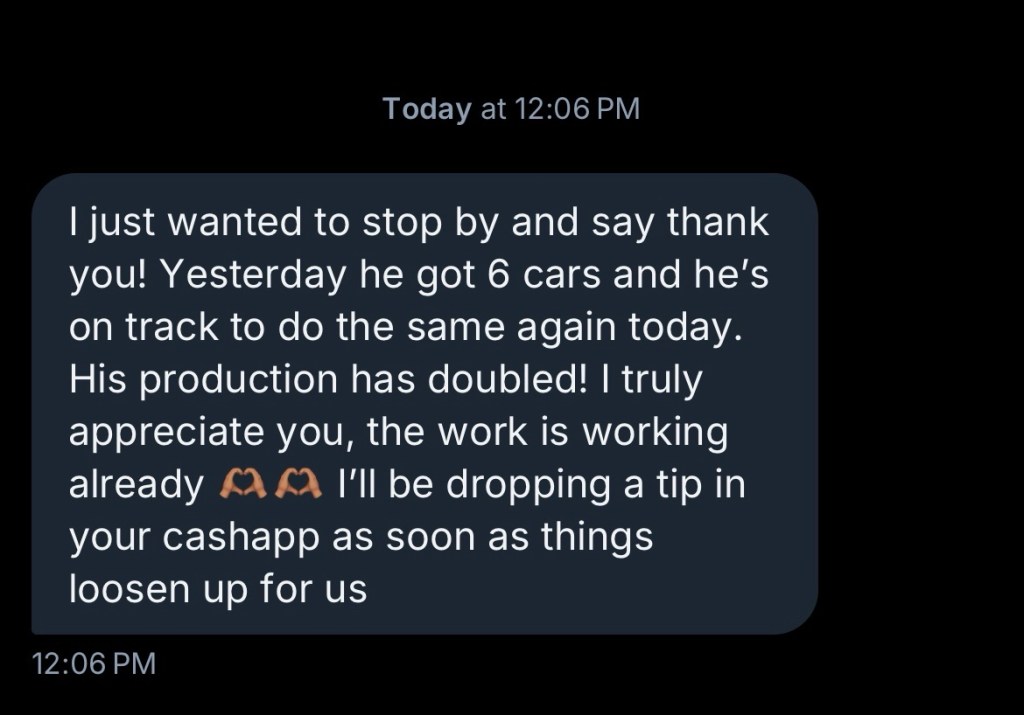Click the 12:06 PM timestamp below the message
This screenshot has height=715, width=1024.
click(94, 663)
